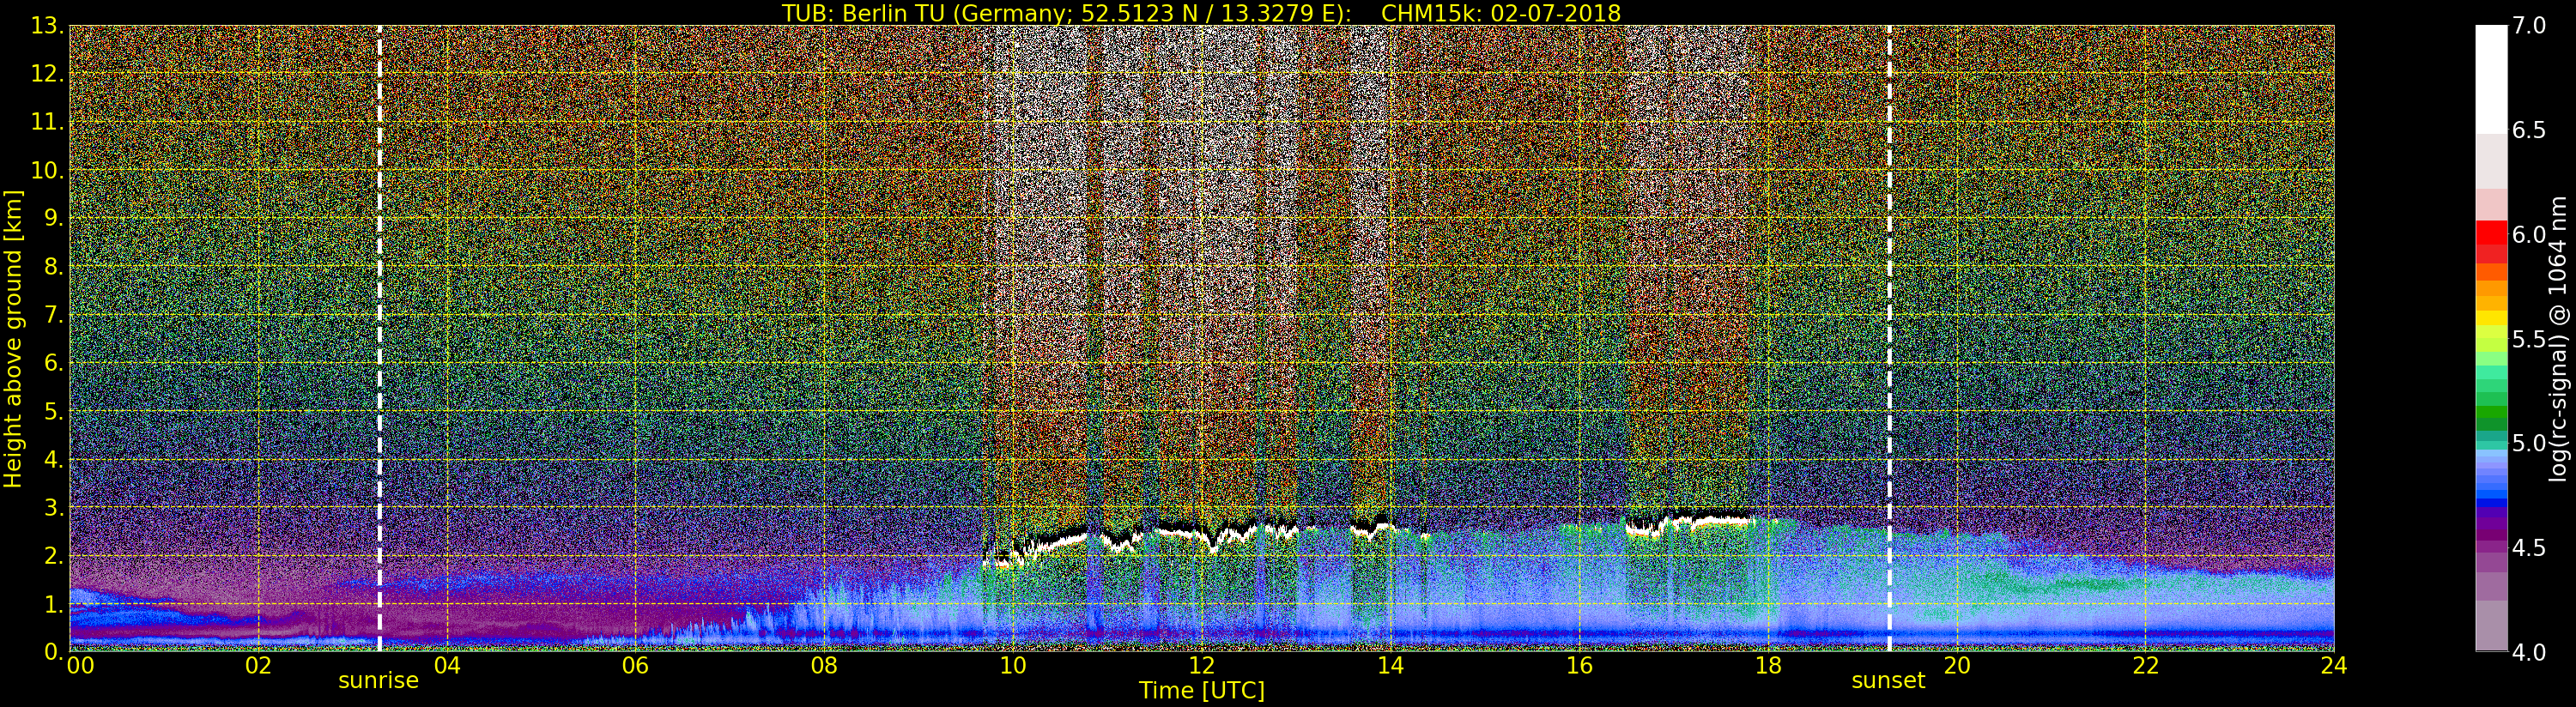
Task: Click the colorbar value '6.0'
Action: coord(2529,234)
